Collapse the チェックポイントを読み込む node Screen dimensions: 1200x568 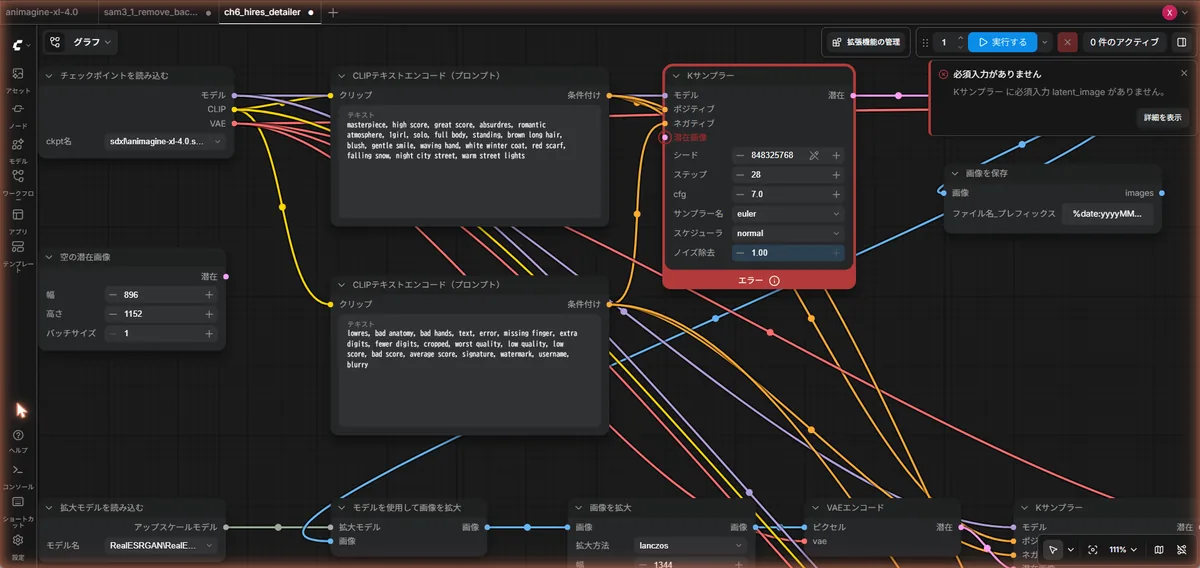[x=51, y=75]
